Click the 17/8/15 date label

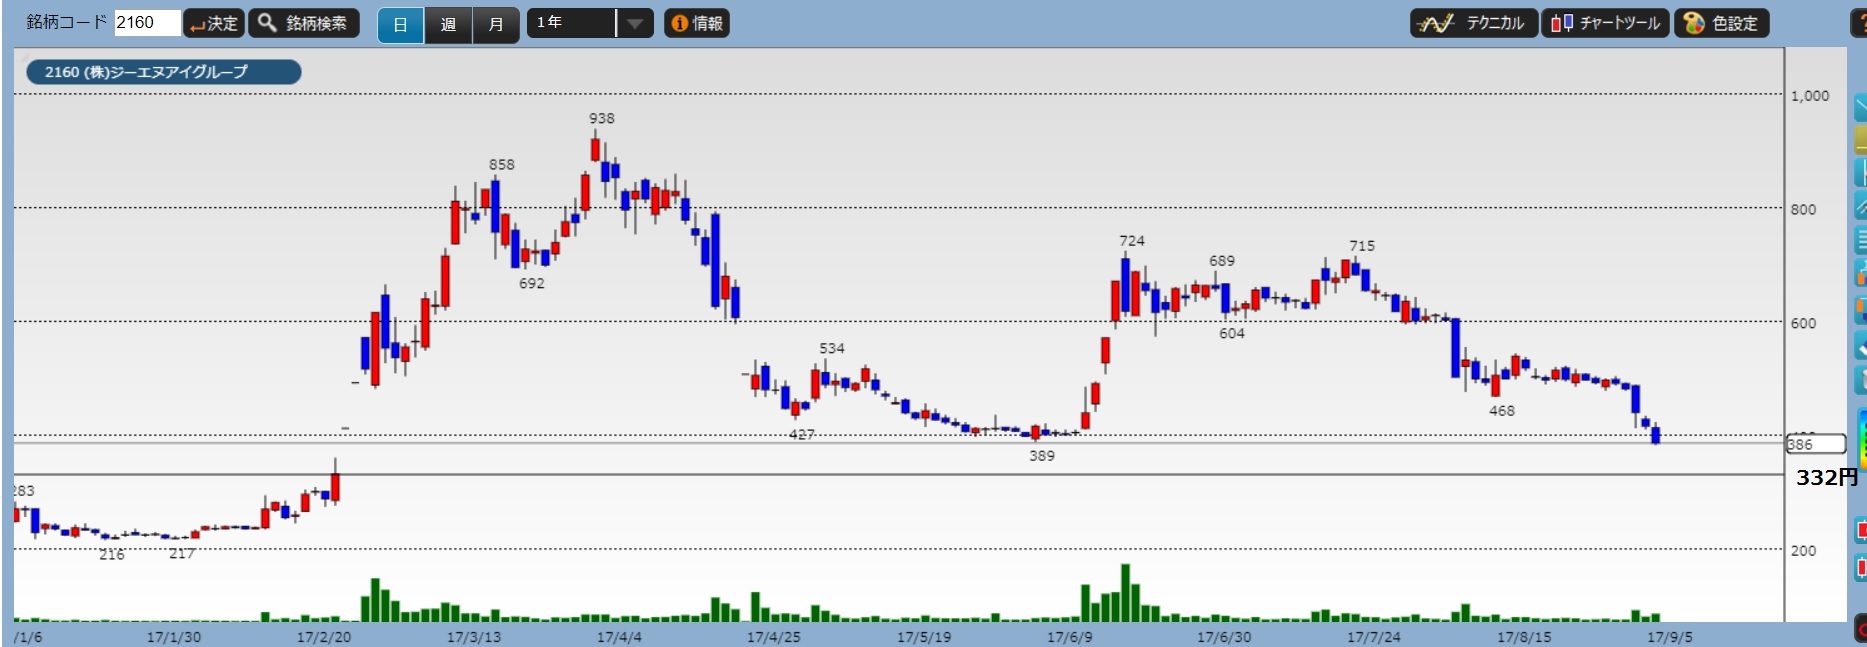[x=1524, y=637]
